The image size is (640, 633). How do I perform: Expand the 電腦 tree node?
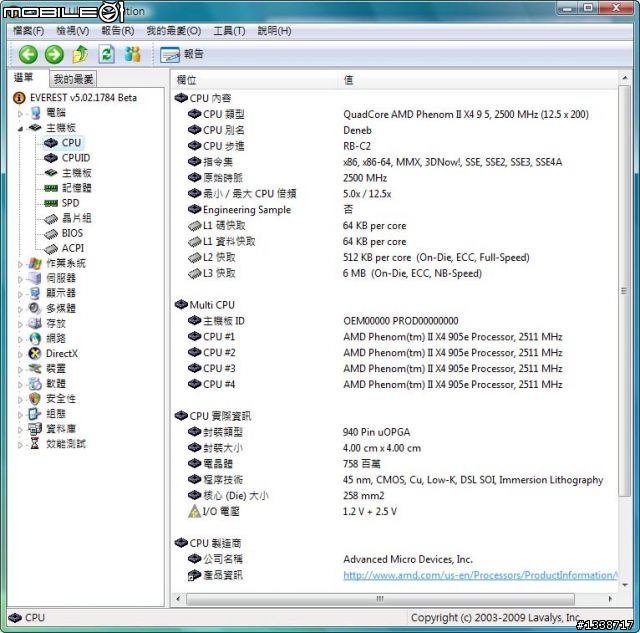coord(20,113)
